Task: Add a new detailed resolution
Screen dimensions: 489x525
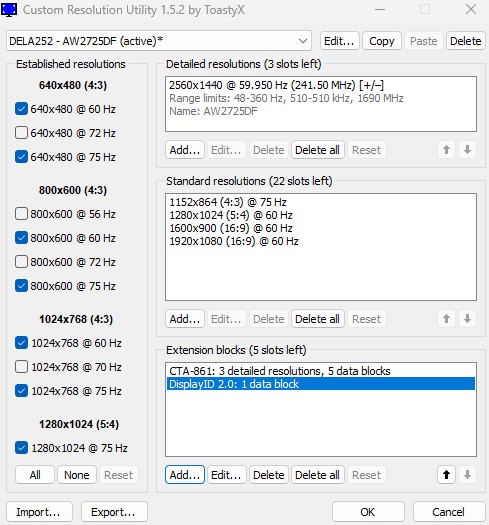Action: [185, 150]
